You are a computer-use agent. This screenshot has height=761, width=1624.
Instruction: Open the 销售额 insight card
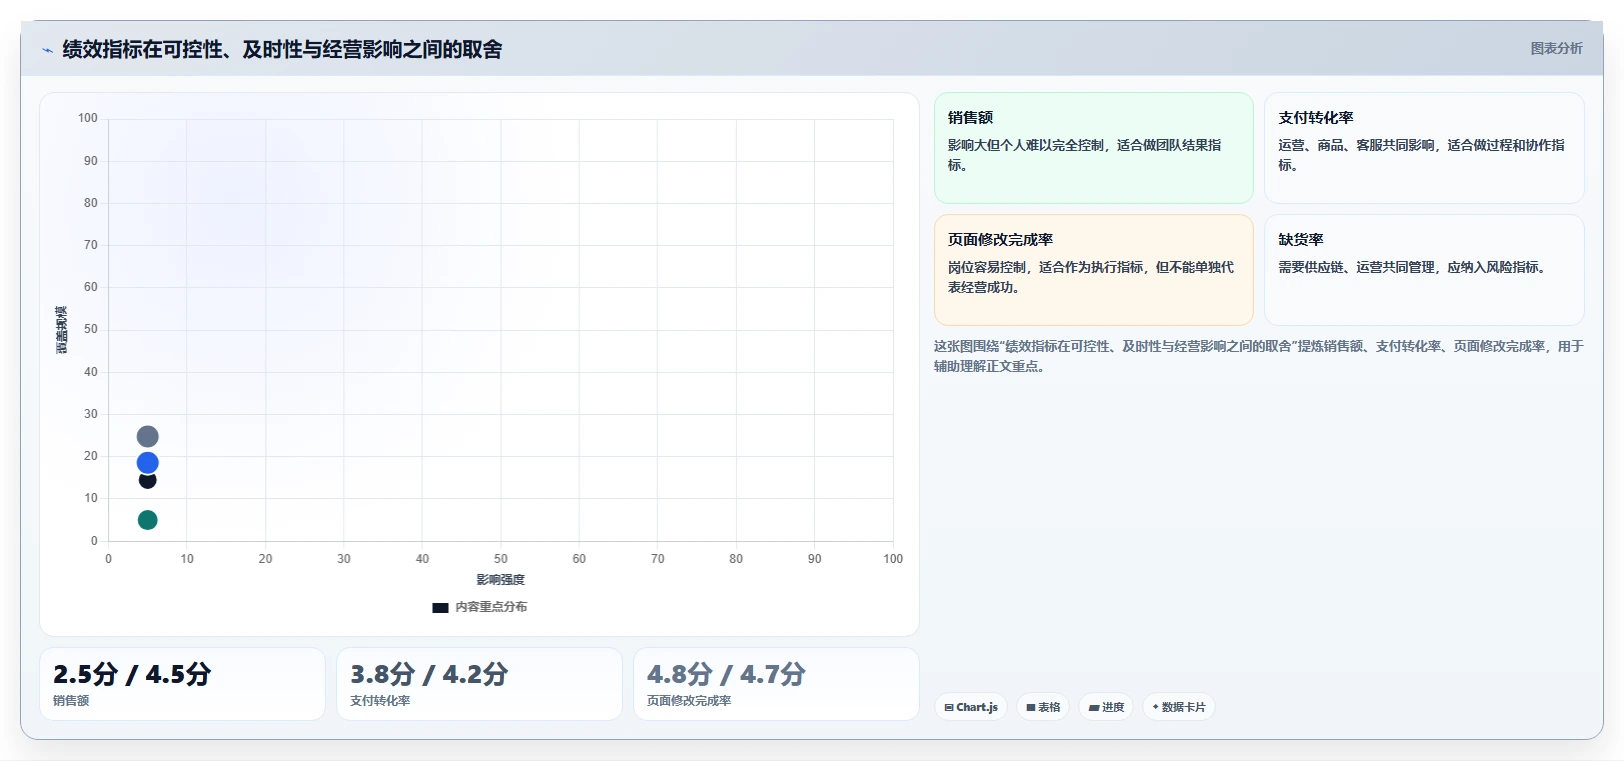[1093, 148]
